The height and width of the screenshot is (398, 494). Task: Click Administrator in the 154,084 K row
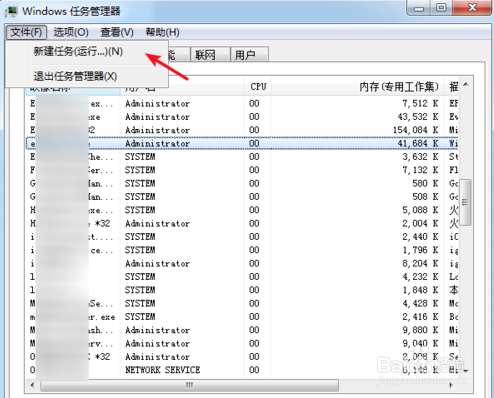tap(157, 130)
